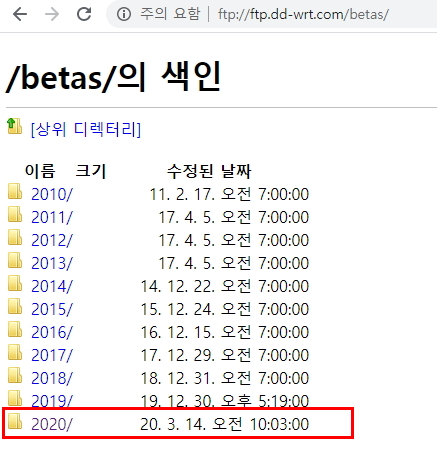Open the 2012/ folder link
The width and height of the screenshot is (437, 454).
tap(52, 240)
